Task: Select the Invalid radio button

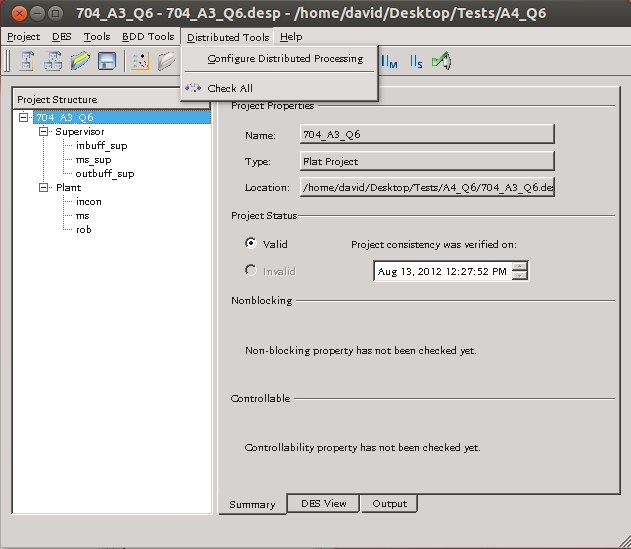Action: [251, 271]
